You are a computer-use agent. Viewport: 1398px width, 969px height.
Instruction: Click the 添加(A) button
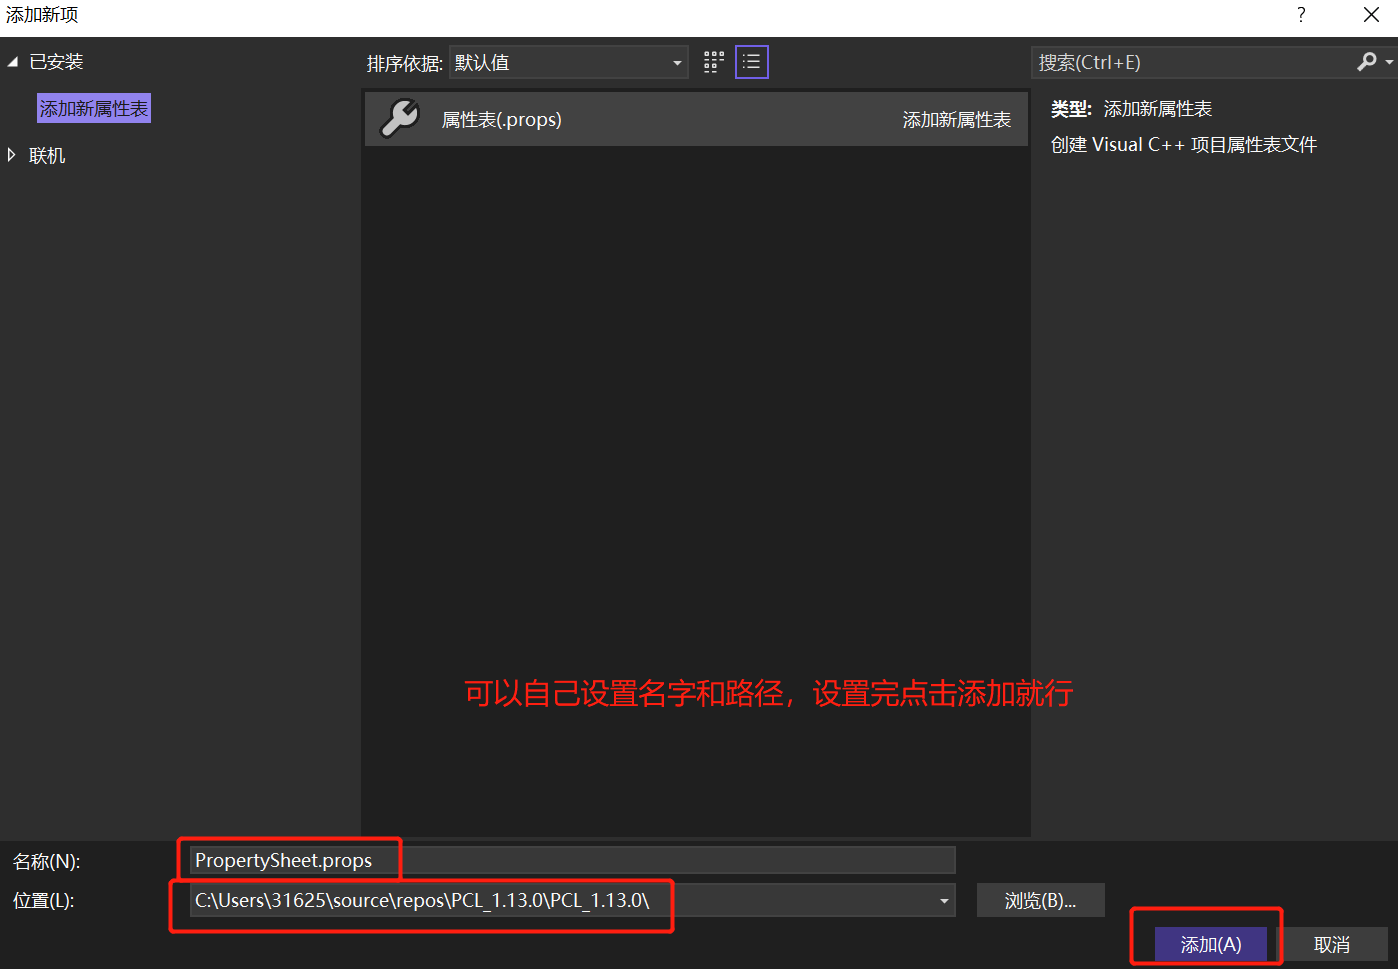1211,945
